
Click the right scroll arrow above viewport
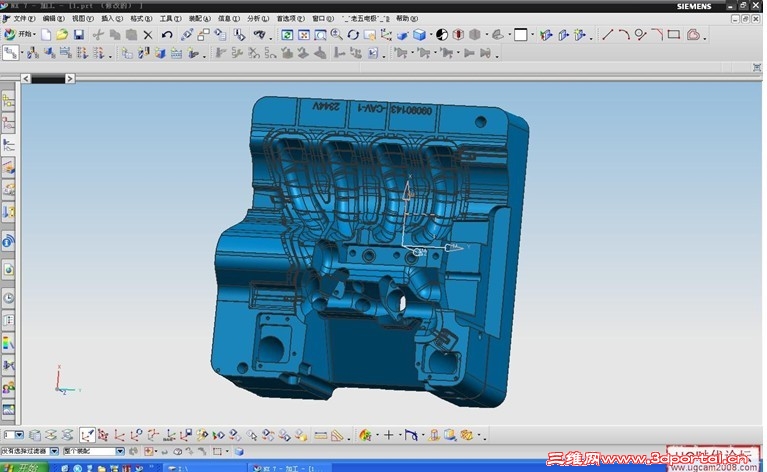pos(70,78)
